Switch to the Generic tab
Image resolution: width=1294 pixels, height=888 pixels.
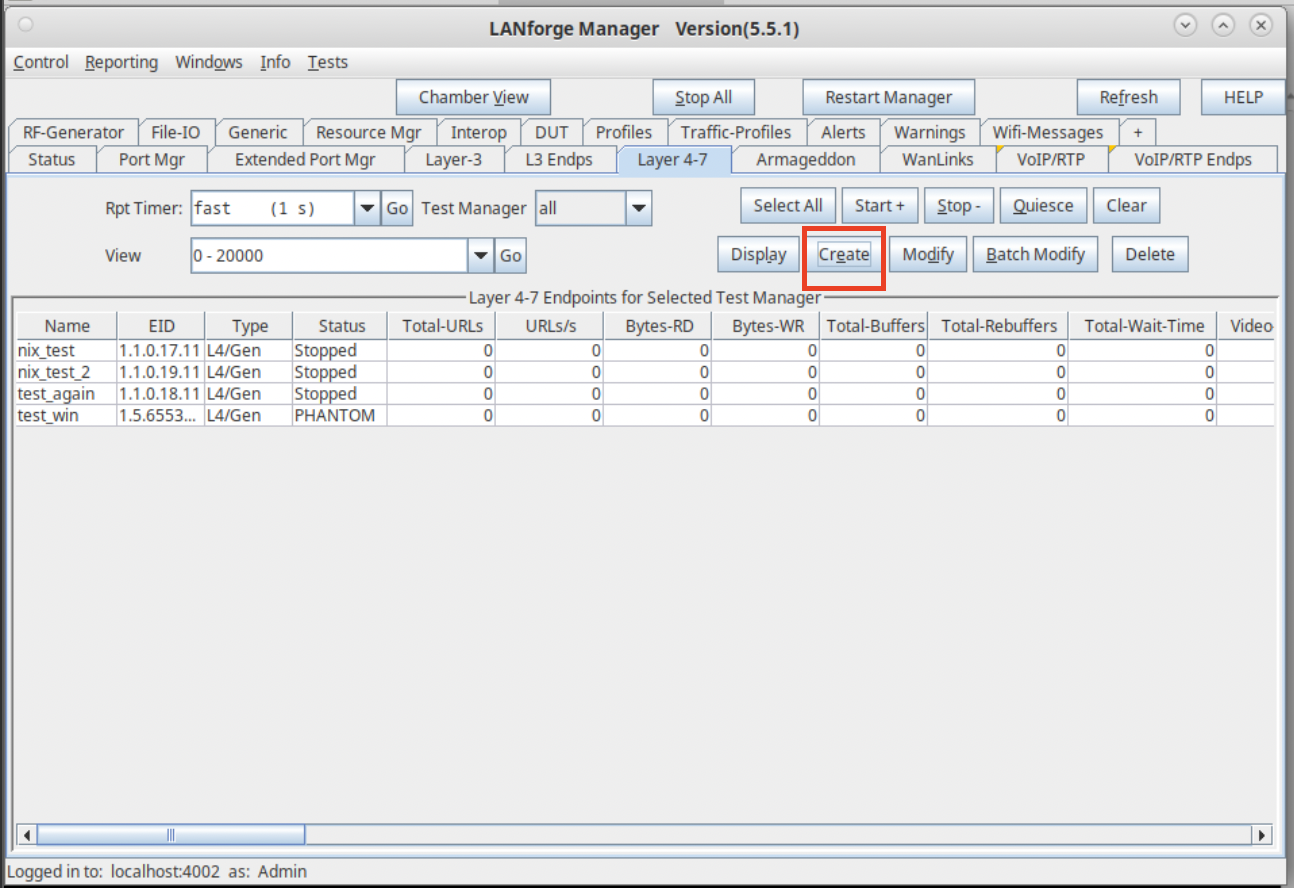tap(258, 132)
